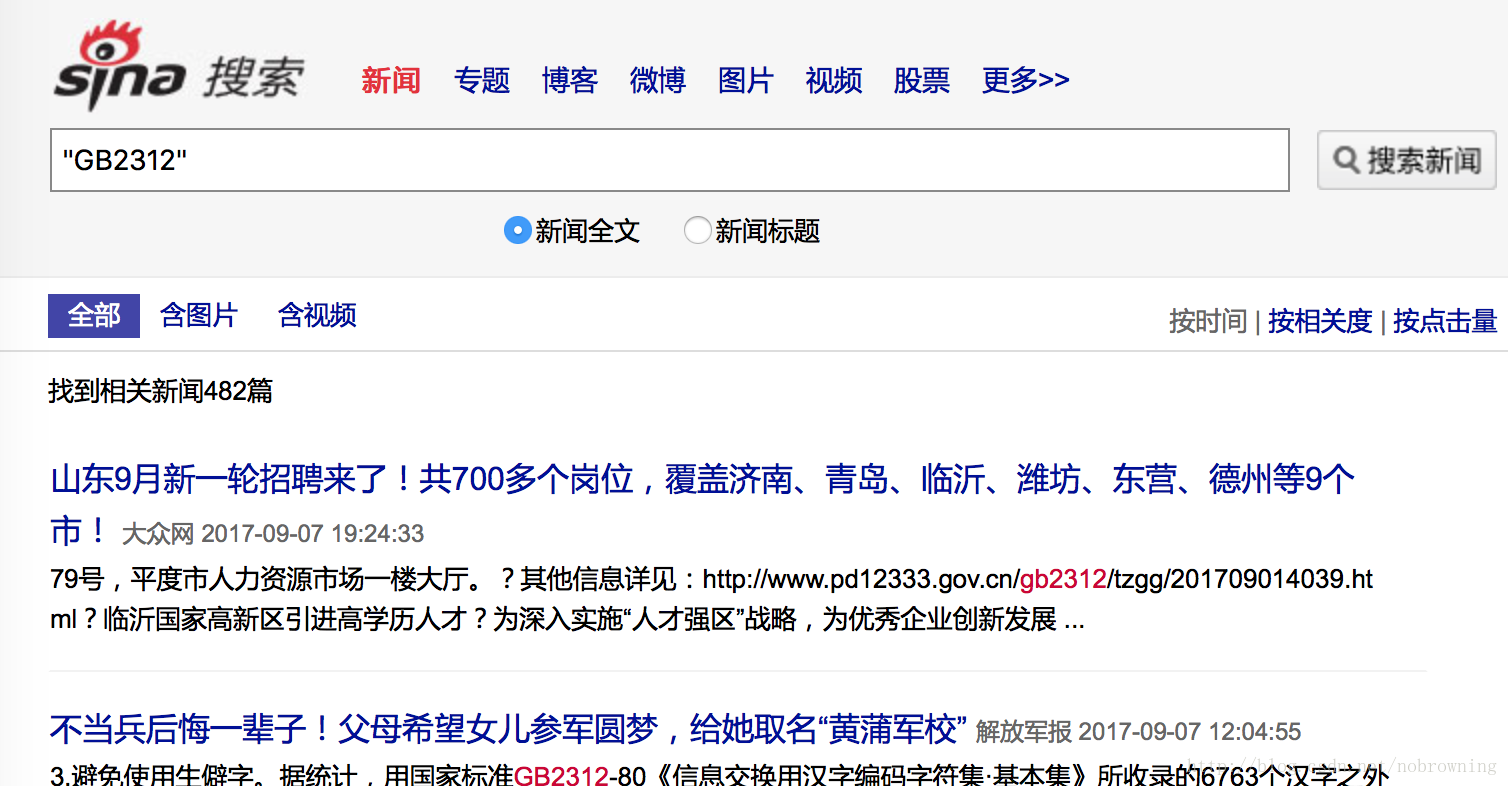This screenshot has width=1508, height=786.
Task: Click source text 大众网 2017-09-07 19:24:33
Action: [x=273, y=533]
